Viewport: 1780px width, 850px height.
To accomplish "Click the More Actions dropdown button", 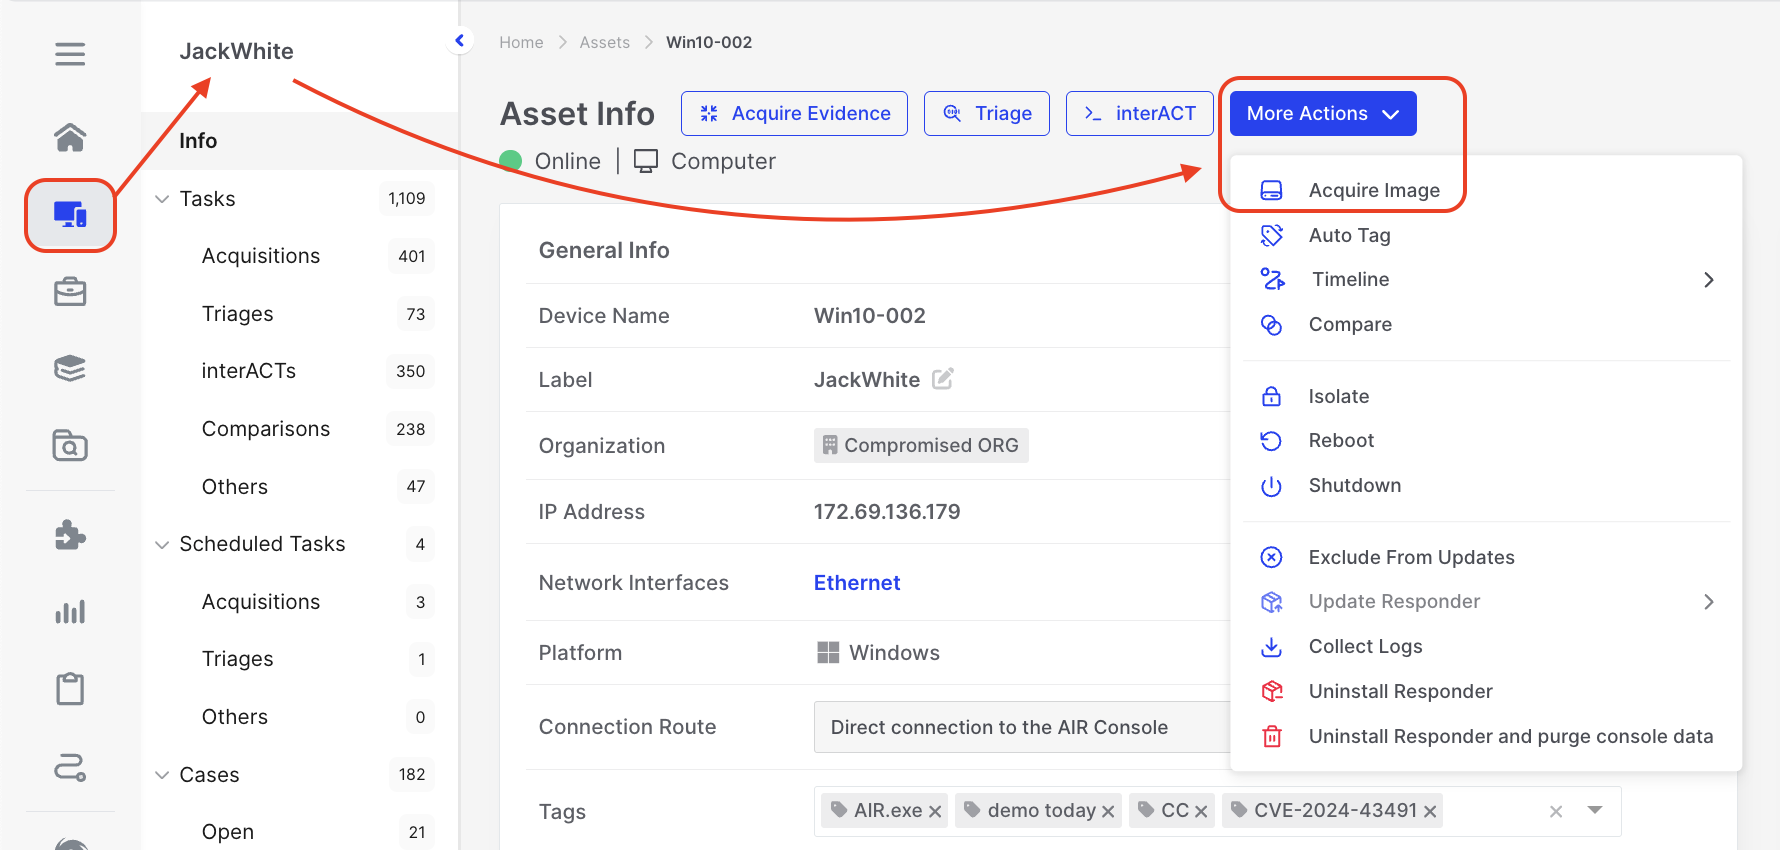I will [1322, 114].
